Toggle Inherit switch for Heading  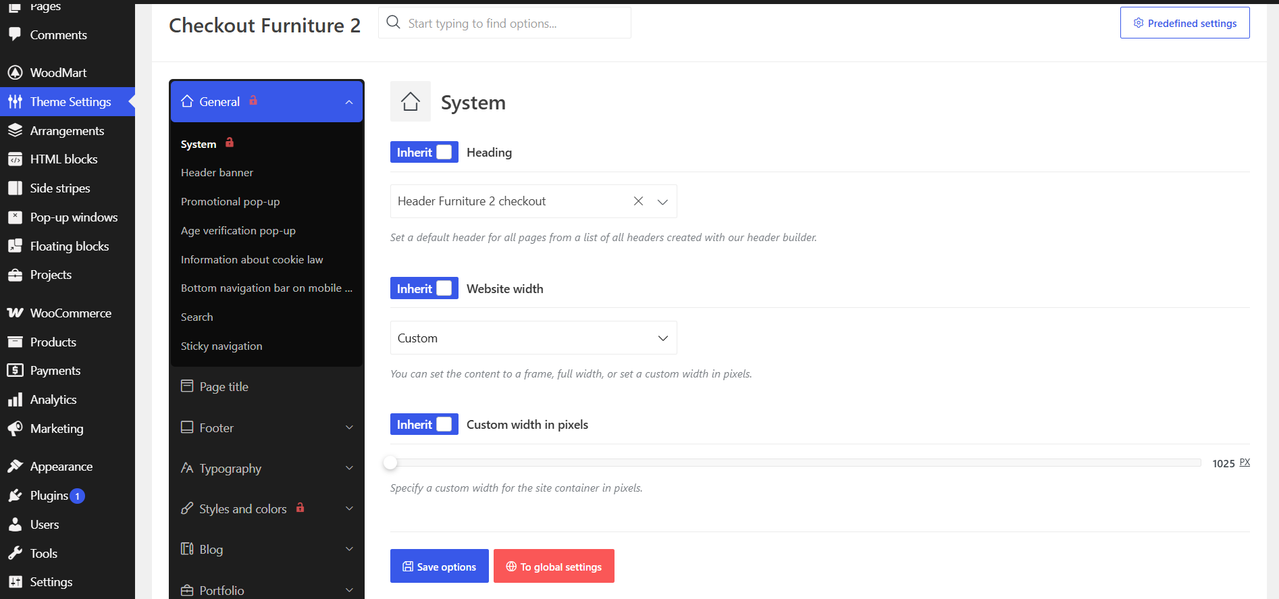pos(424,152)
